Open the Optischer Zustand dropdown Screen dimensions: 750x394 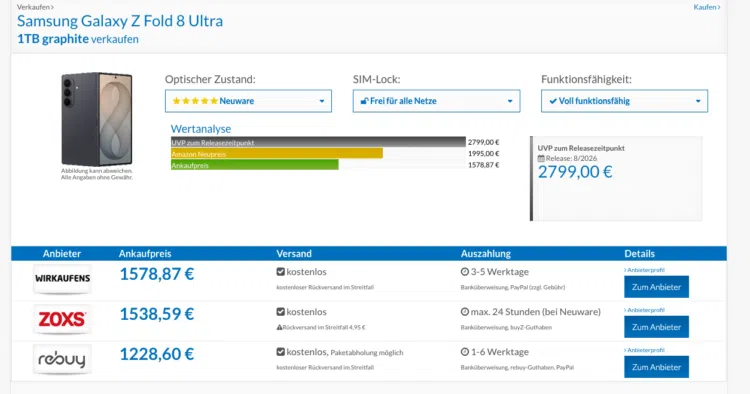(x=248, y=101)
